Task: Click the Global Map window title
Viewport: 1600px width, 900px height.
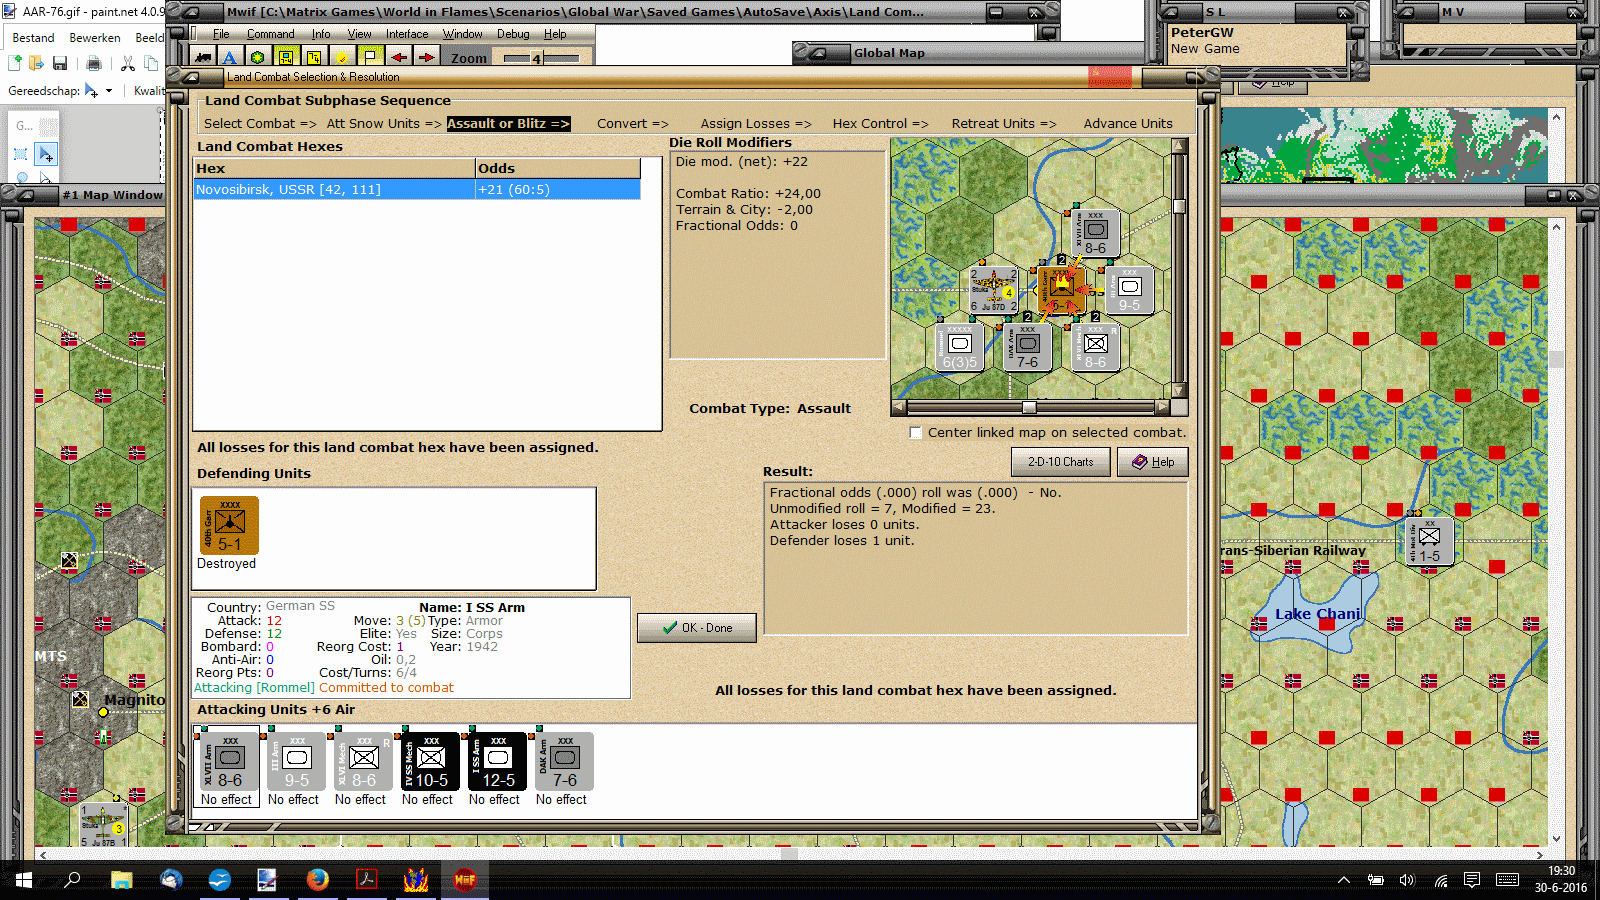Action: point(889,53)
